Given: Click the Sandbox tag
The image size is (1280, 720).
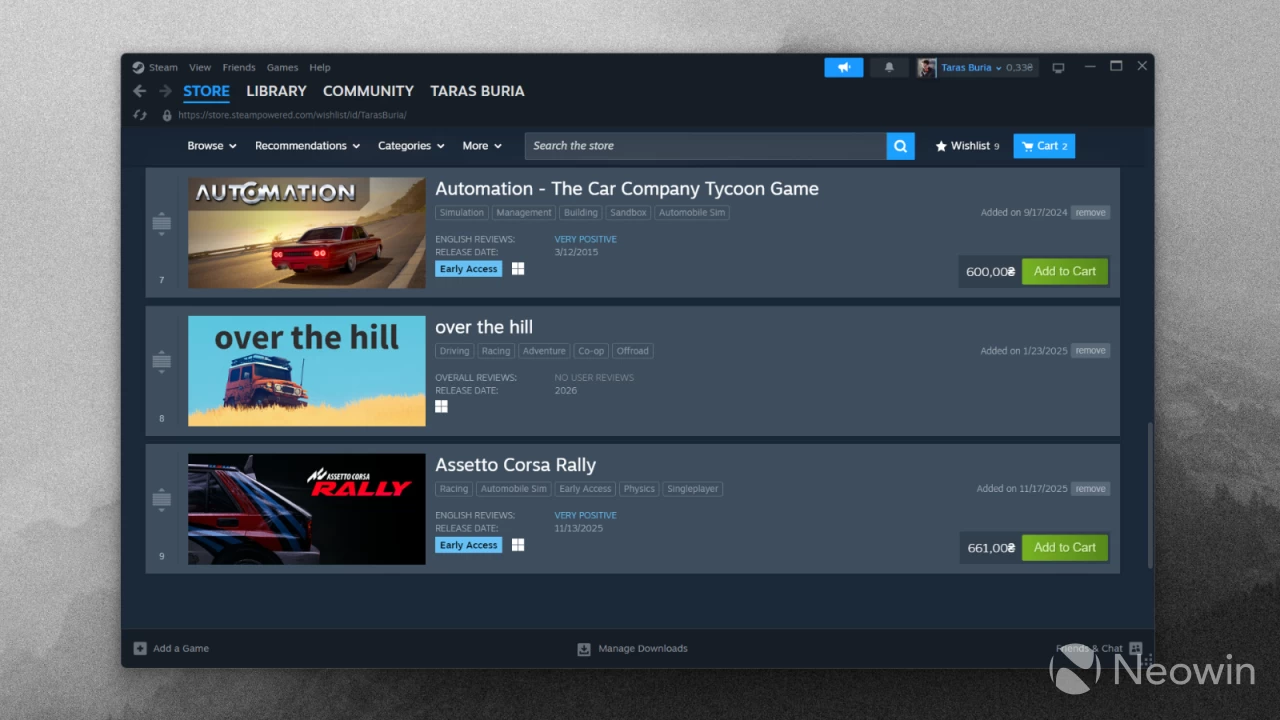Looking at the screenshot, I should pos(628,213).
